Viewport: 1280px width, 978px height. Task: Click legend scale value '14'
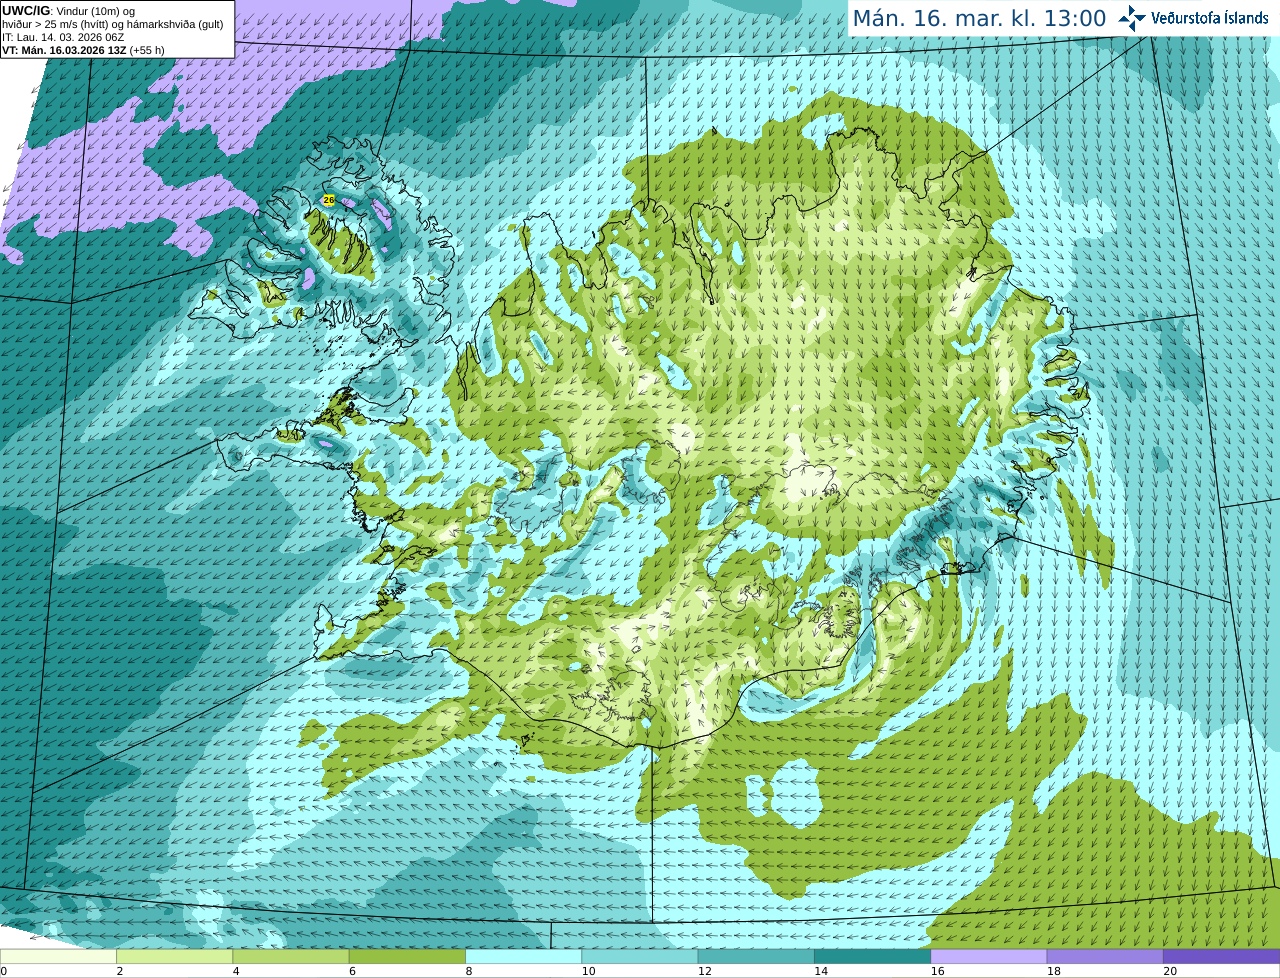pyautogui.click(x=821, y=971)
